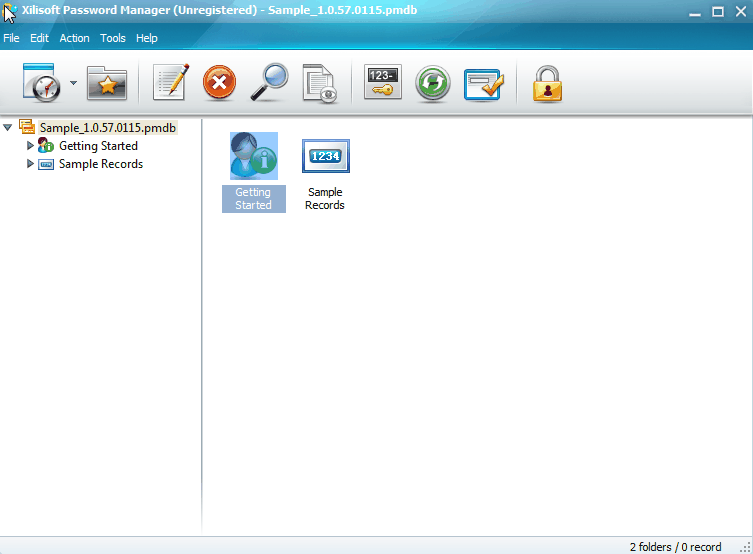Click the tree icon beside Getting Started
753x554 pixels.
[46, 145]
